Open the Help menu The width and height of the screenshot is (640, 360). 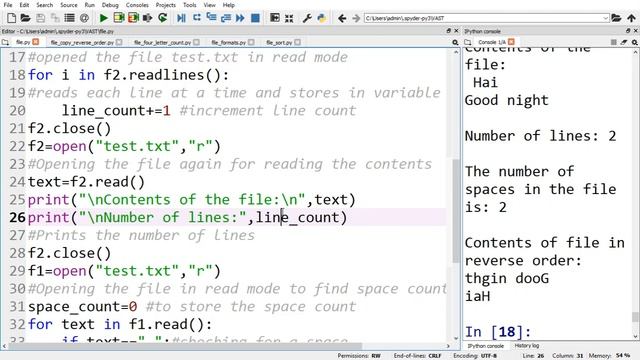[x=229, y=5]
